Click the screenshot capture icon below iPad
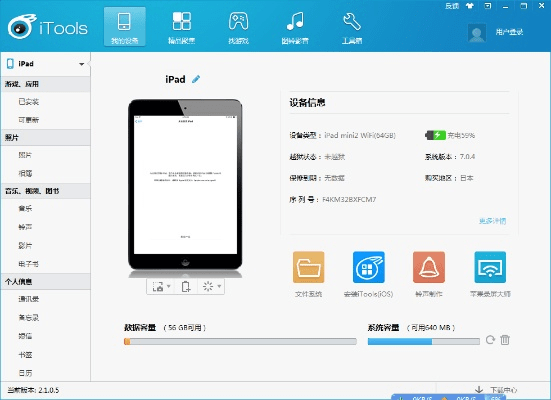The height and width of the screenshot is (400, 551). point(158,286)
